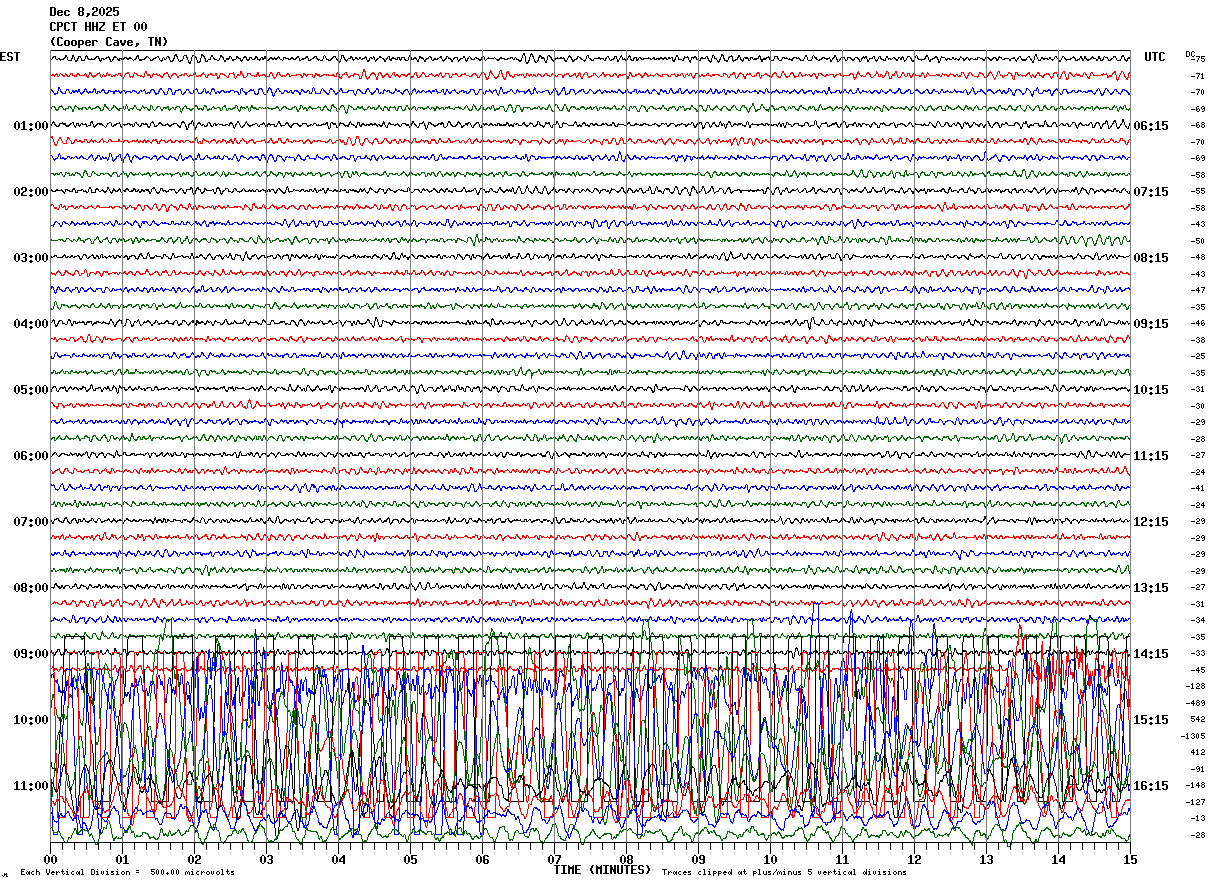Click the 06:15 UTC time label
Screen dimensions: 1210x886
[x=1151, y=126]
